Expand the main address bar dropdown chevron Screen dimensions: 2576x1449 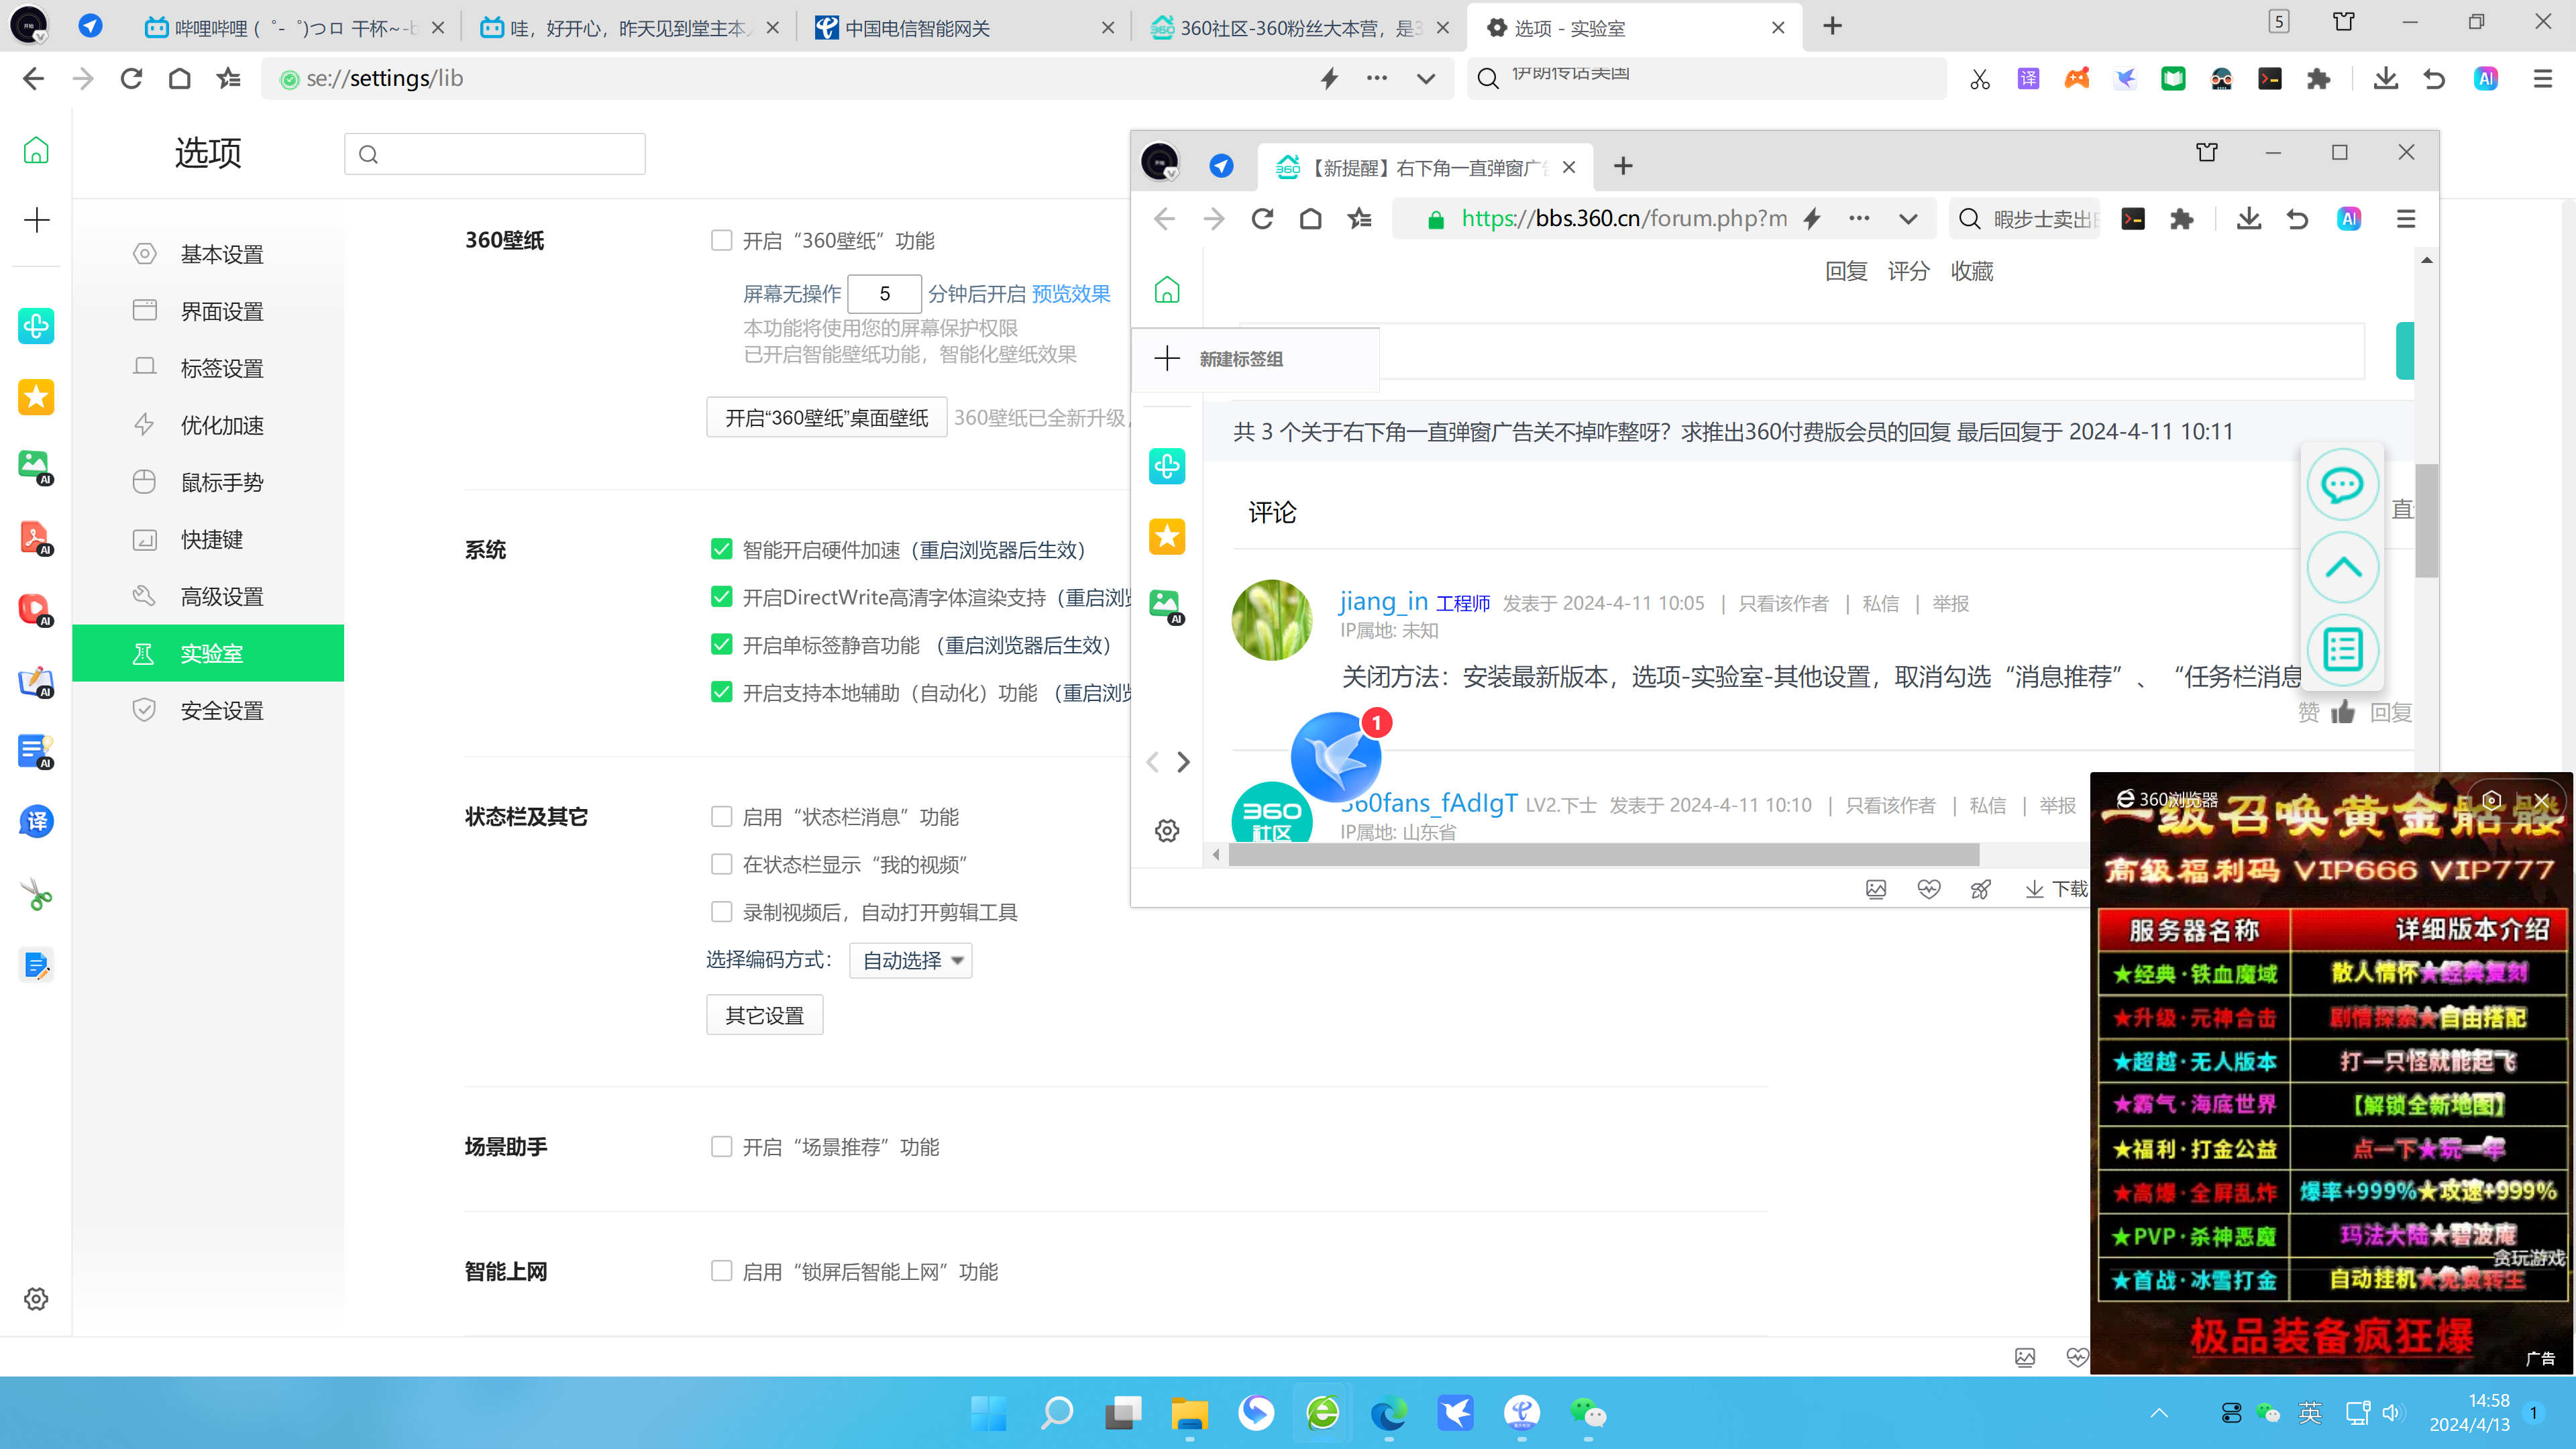pos(1426,78)
